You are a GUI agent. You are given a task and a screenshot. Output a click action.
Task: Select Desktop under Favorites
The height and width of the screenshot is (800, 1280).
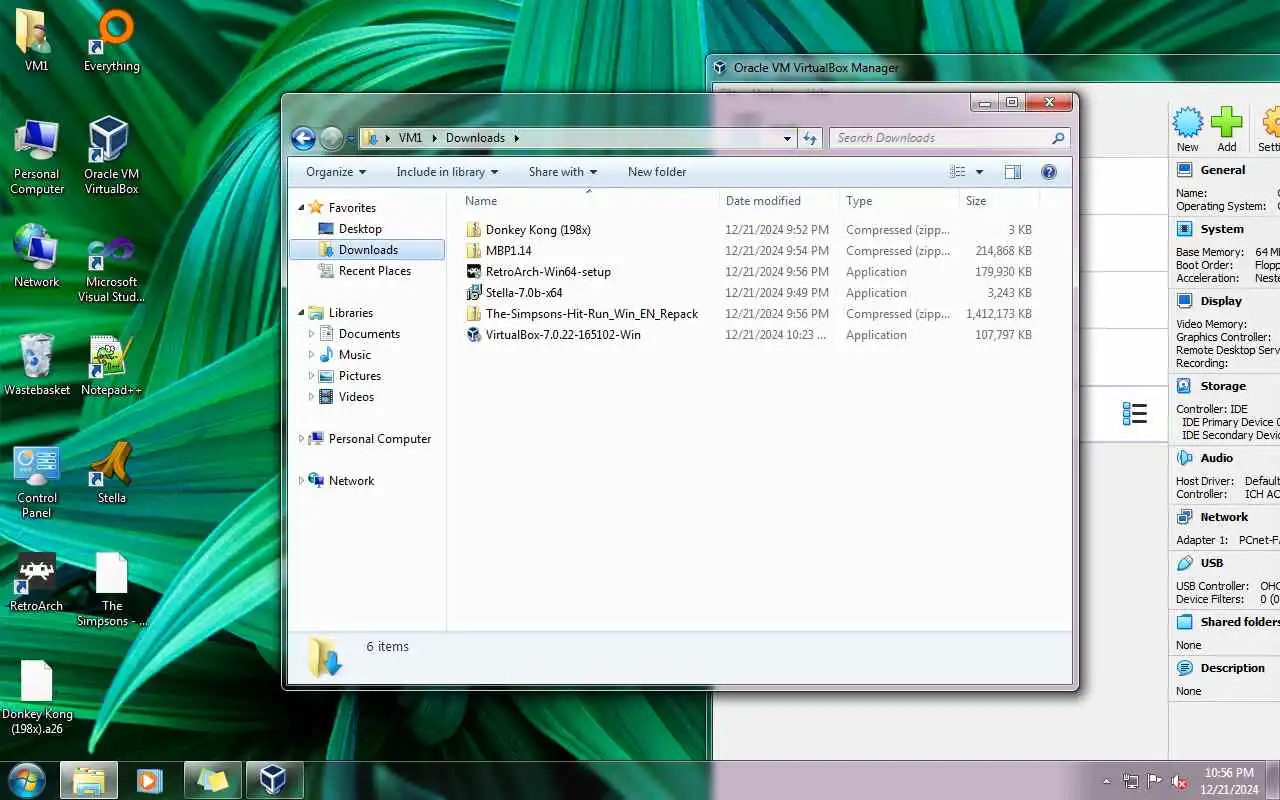(360, 229)
